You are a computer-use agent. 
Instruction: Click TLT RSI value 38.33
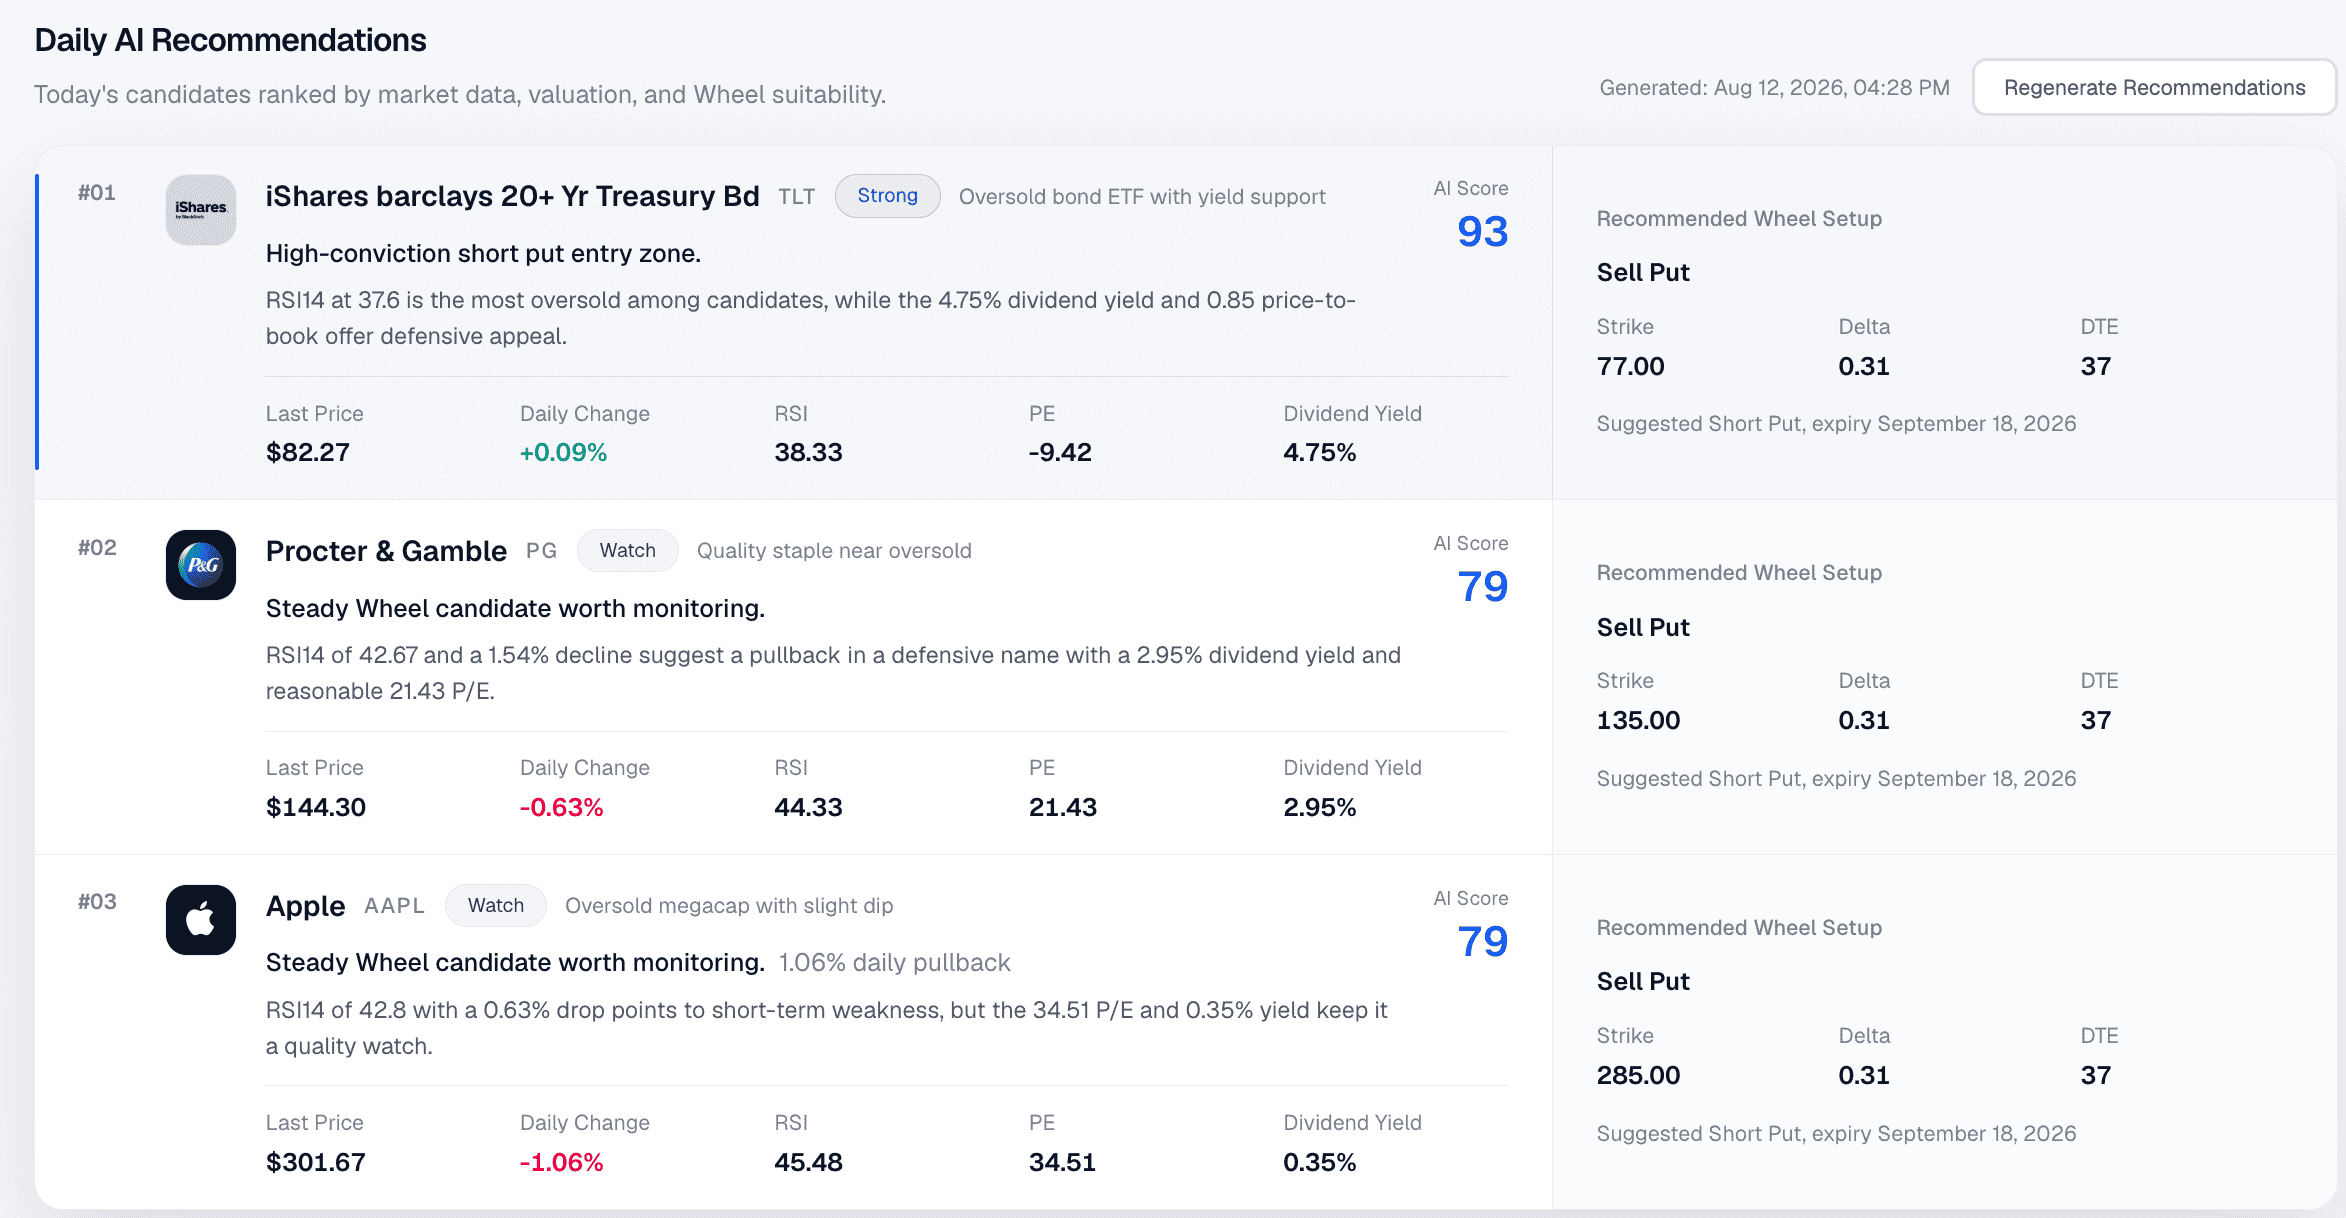(809, 453)
